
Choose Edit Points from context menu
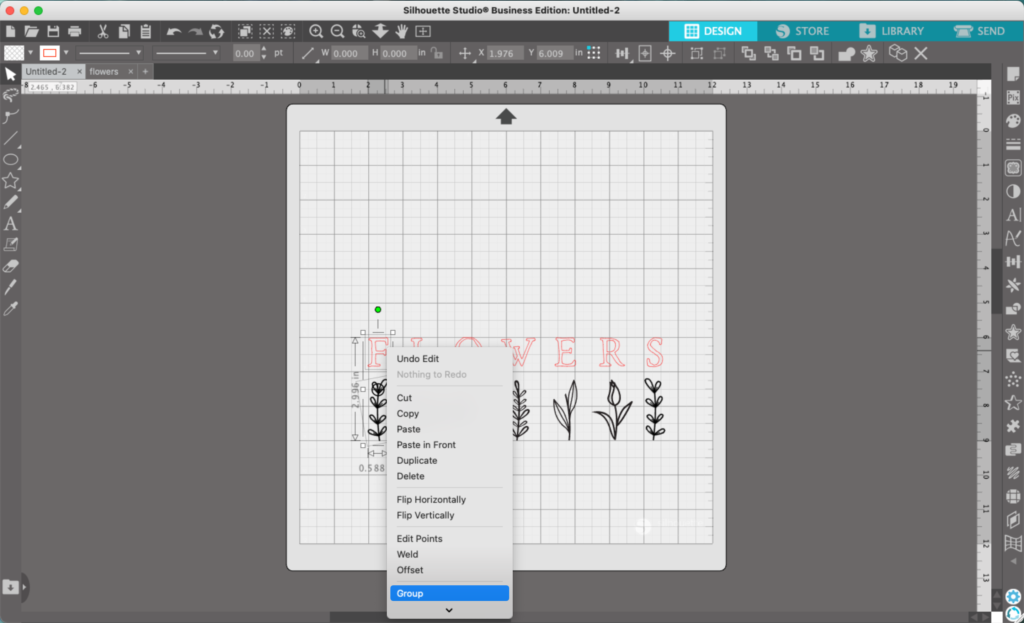tap(449, 539)
